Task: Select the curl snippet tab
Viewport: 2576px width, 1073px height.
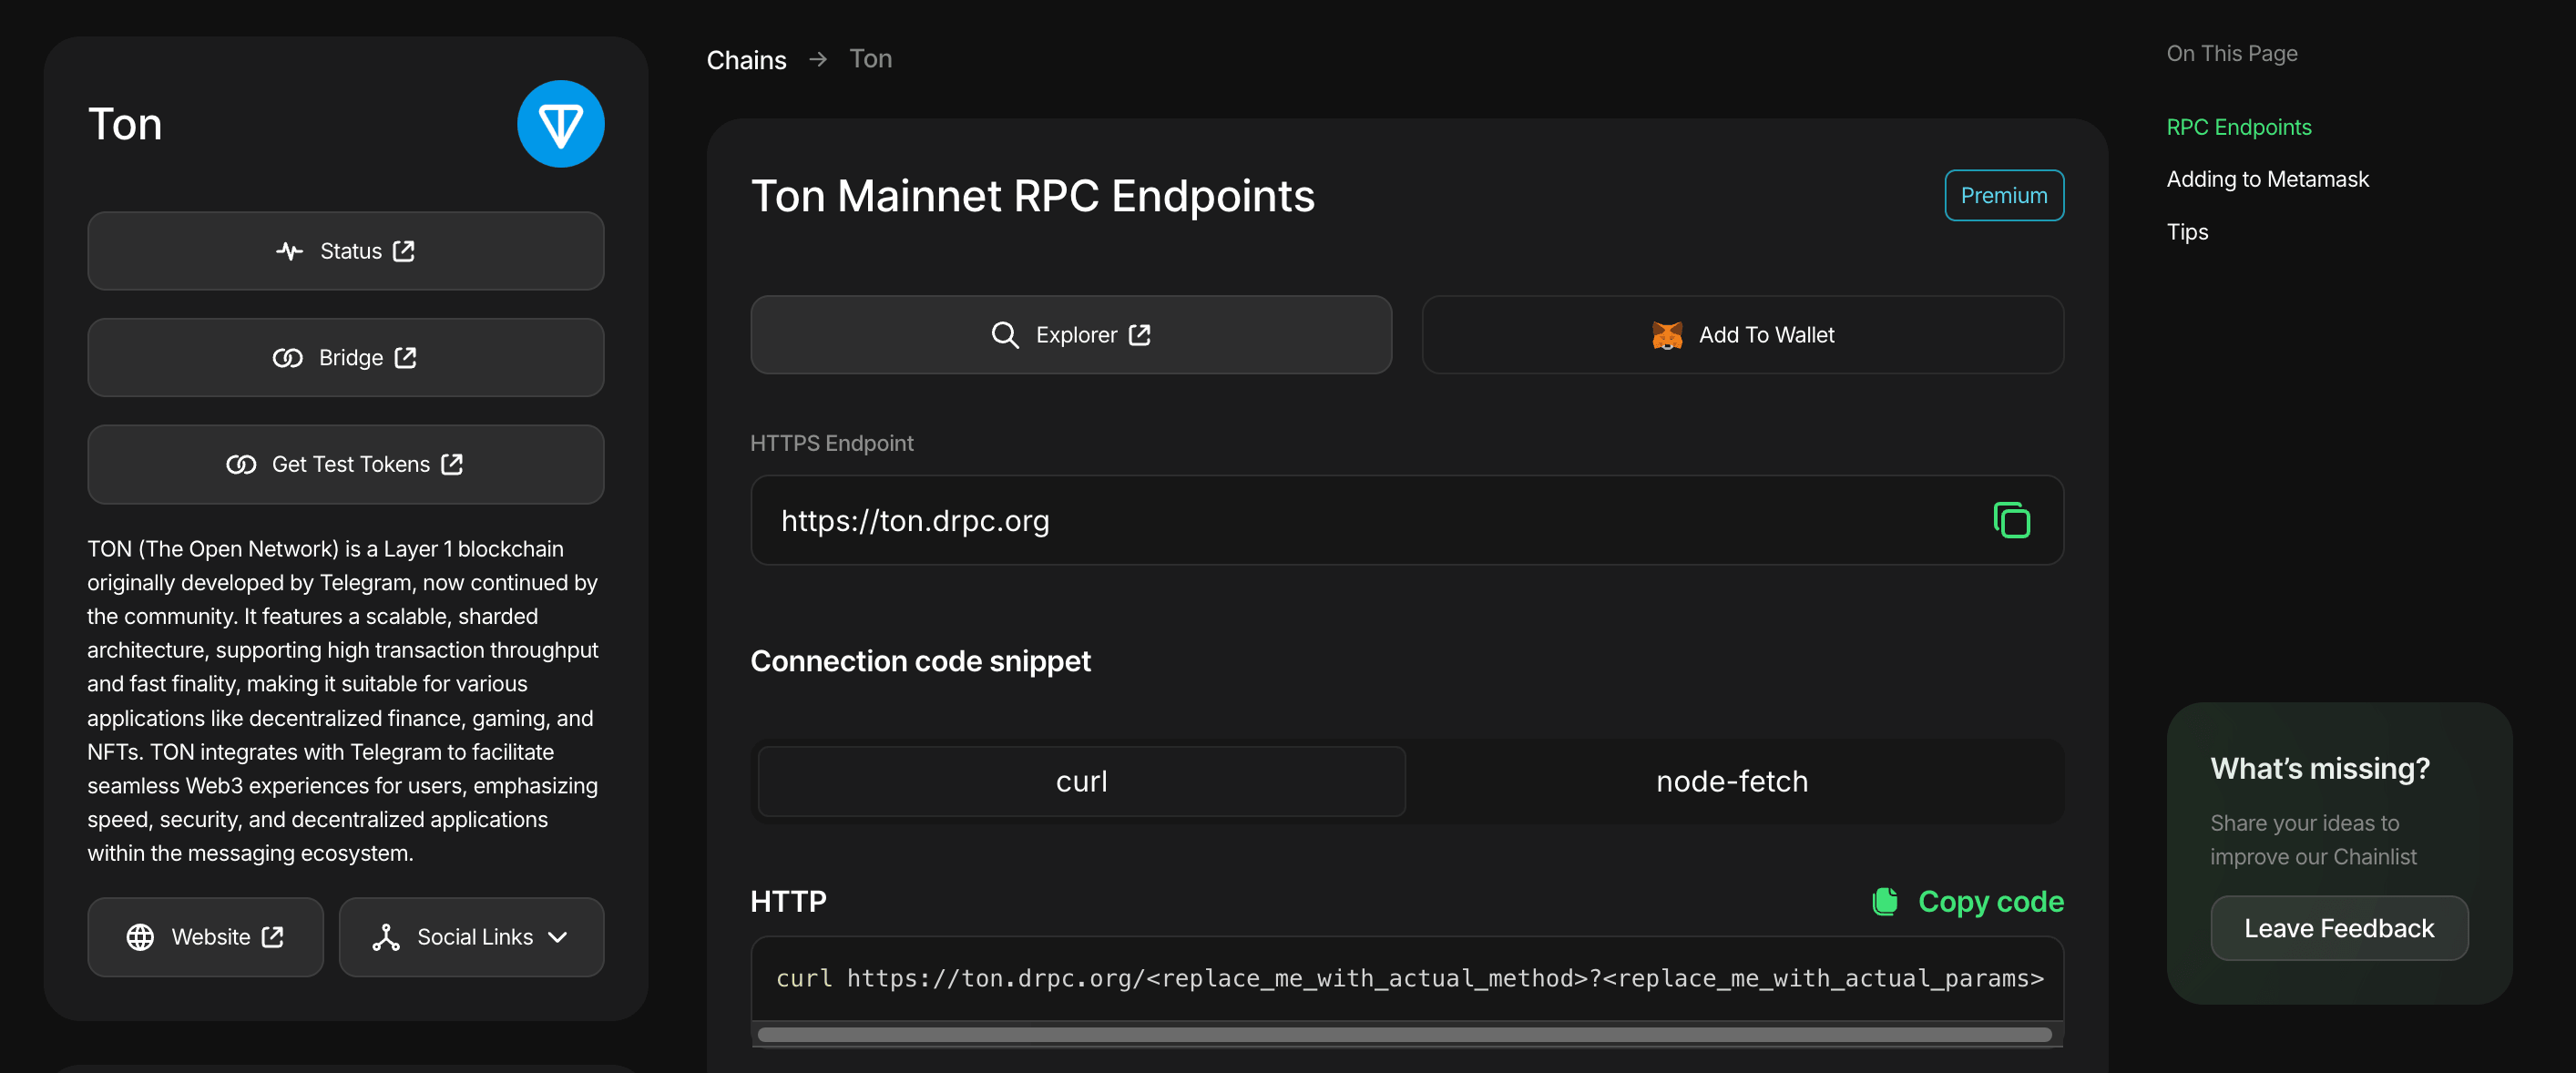Action: [x=1081, y=781]
